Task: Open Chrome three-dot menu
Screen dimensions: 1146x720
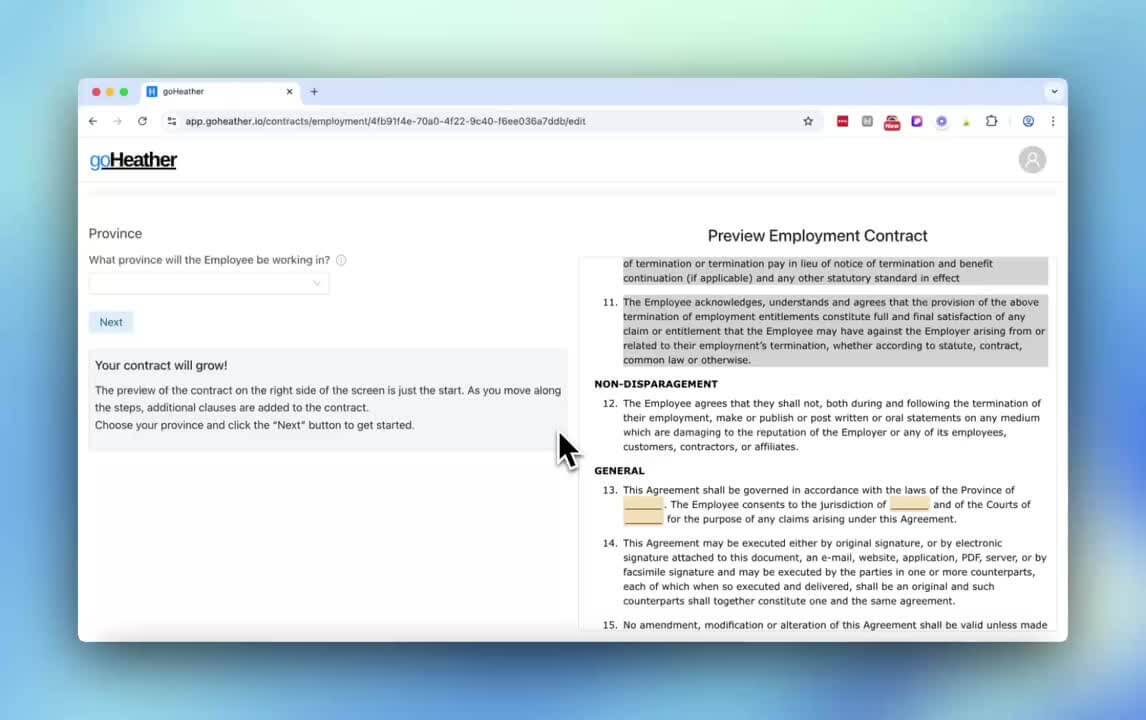Action: click(x=1053, y=121)
